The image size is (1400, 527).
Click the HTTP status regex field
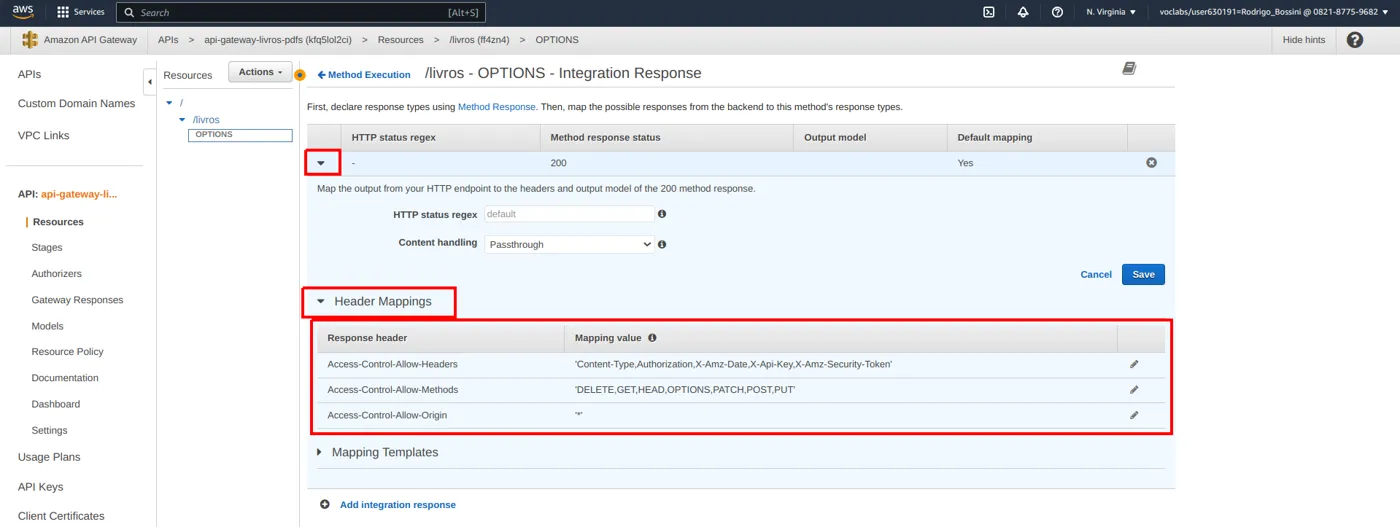pos(569,214)
